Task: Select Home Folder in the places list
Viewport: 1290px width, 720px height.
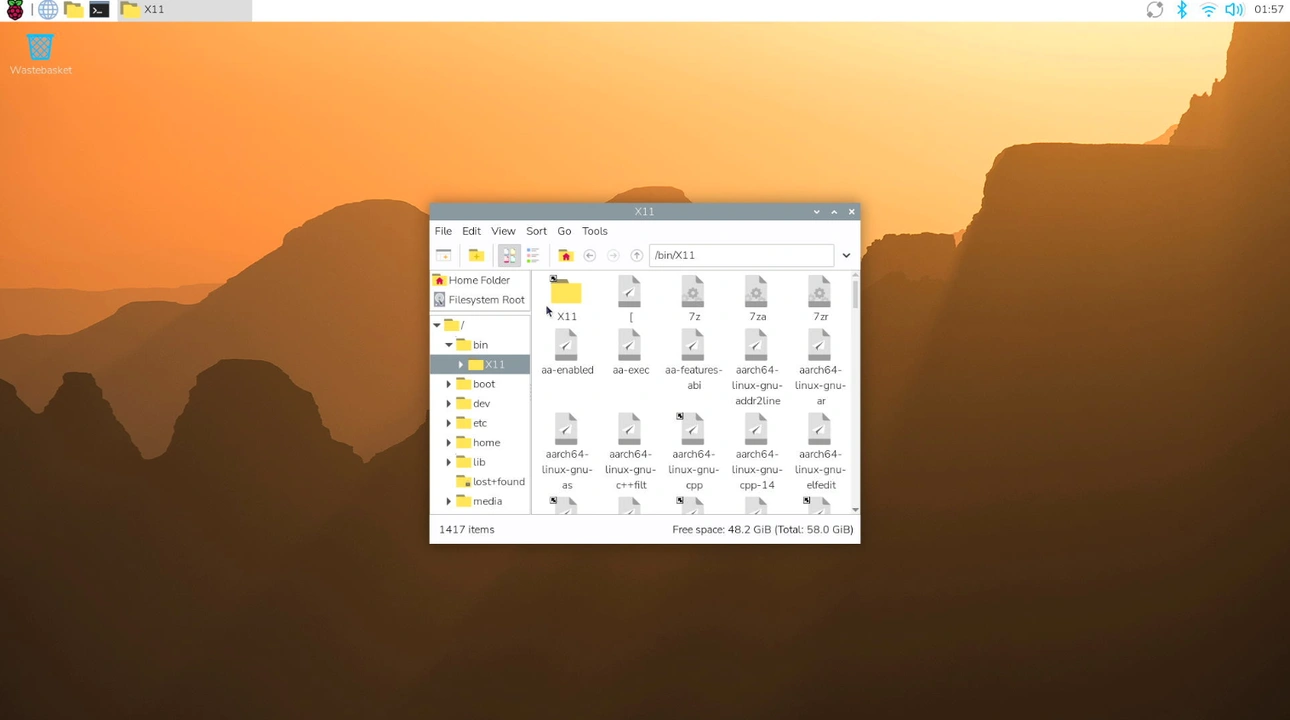Action: click(479, 280)
